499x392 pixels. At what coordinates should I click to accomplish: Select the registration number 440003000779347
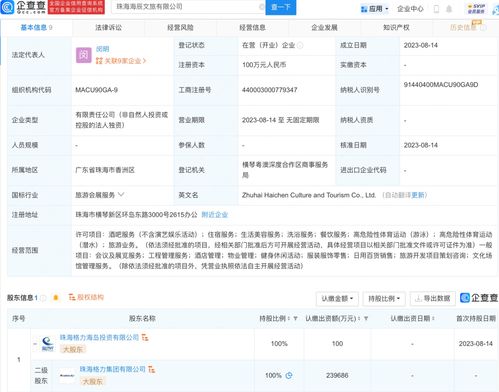270,90
